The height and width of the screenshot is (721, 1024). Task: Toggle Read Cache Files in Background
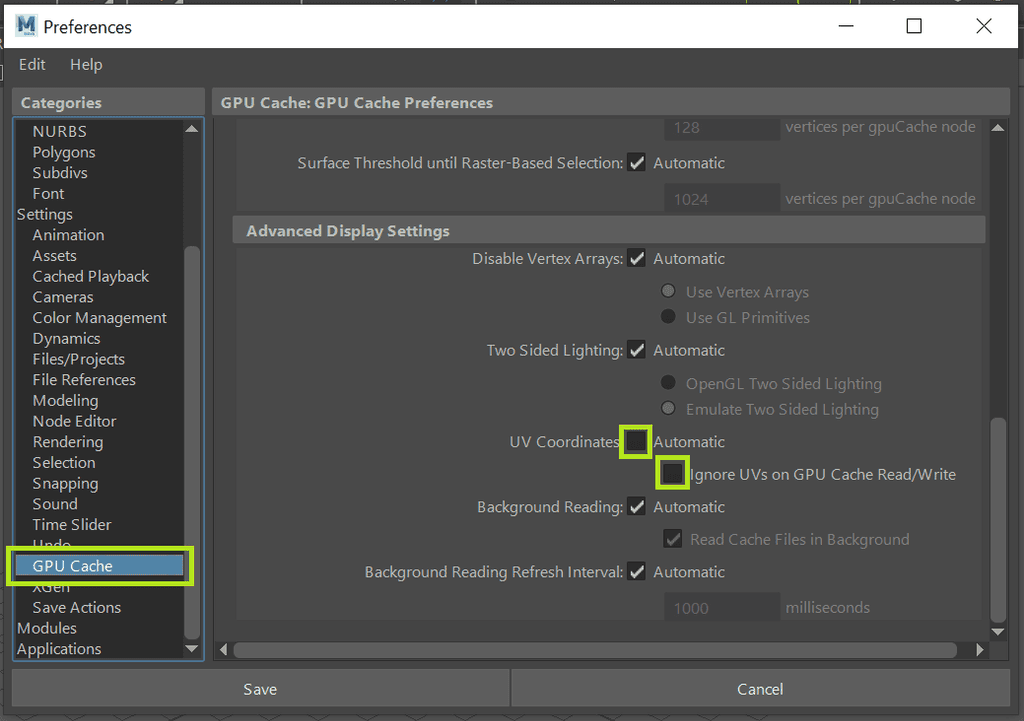pos(673,539)
